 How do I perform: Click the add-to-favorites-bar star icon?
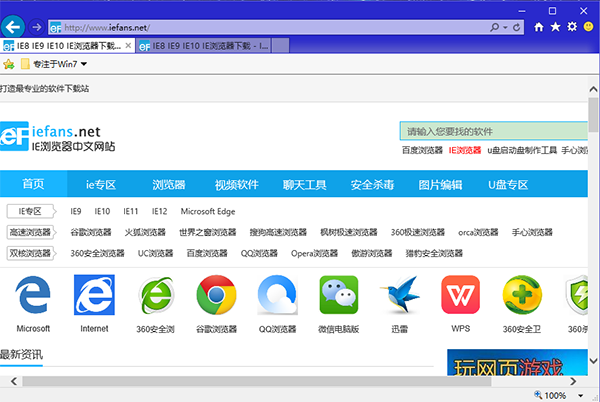click(9, 65)
